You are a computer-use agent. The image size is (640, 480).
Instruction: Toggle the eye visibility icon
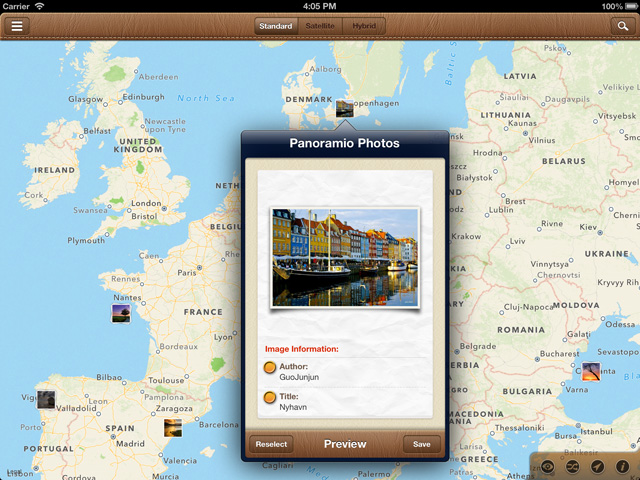pyautogui.click(x=547, y=466)
